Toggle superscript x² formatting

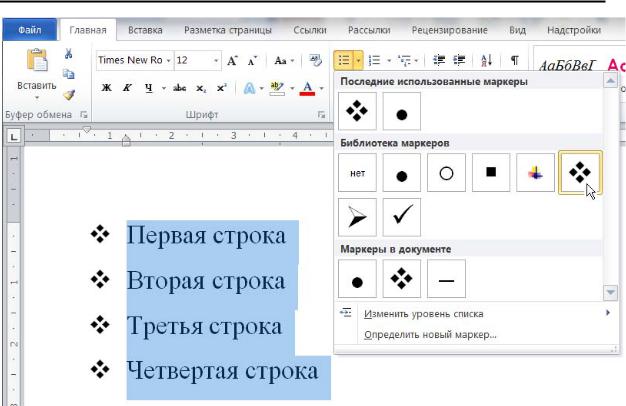222,88
